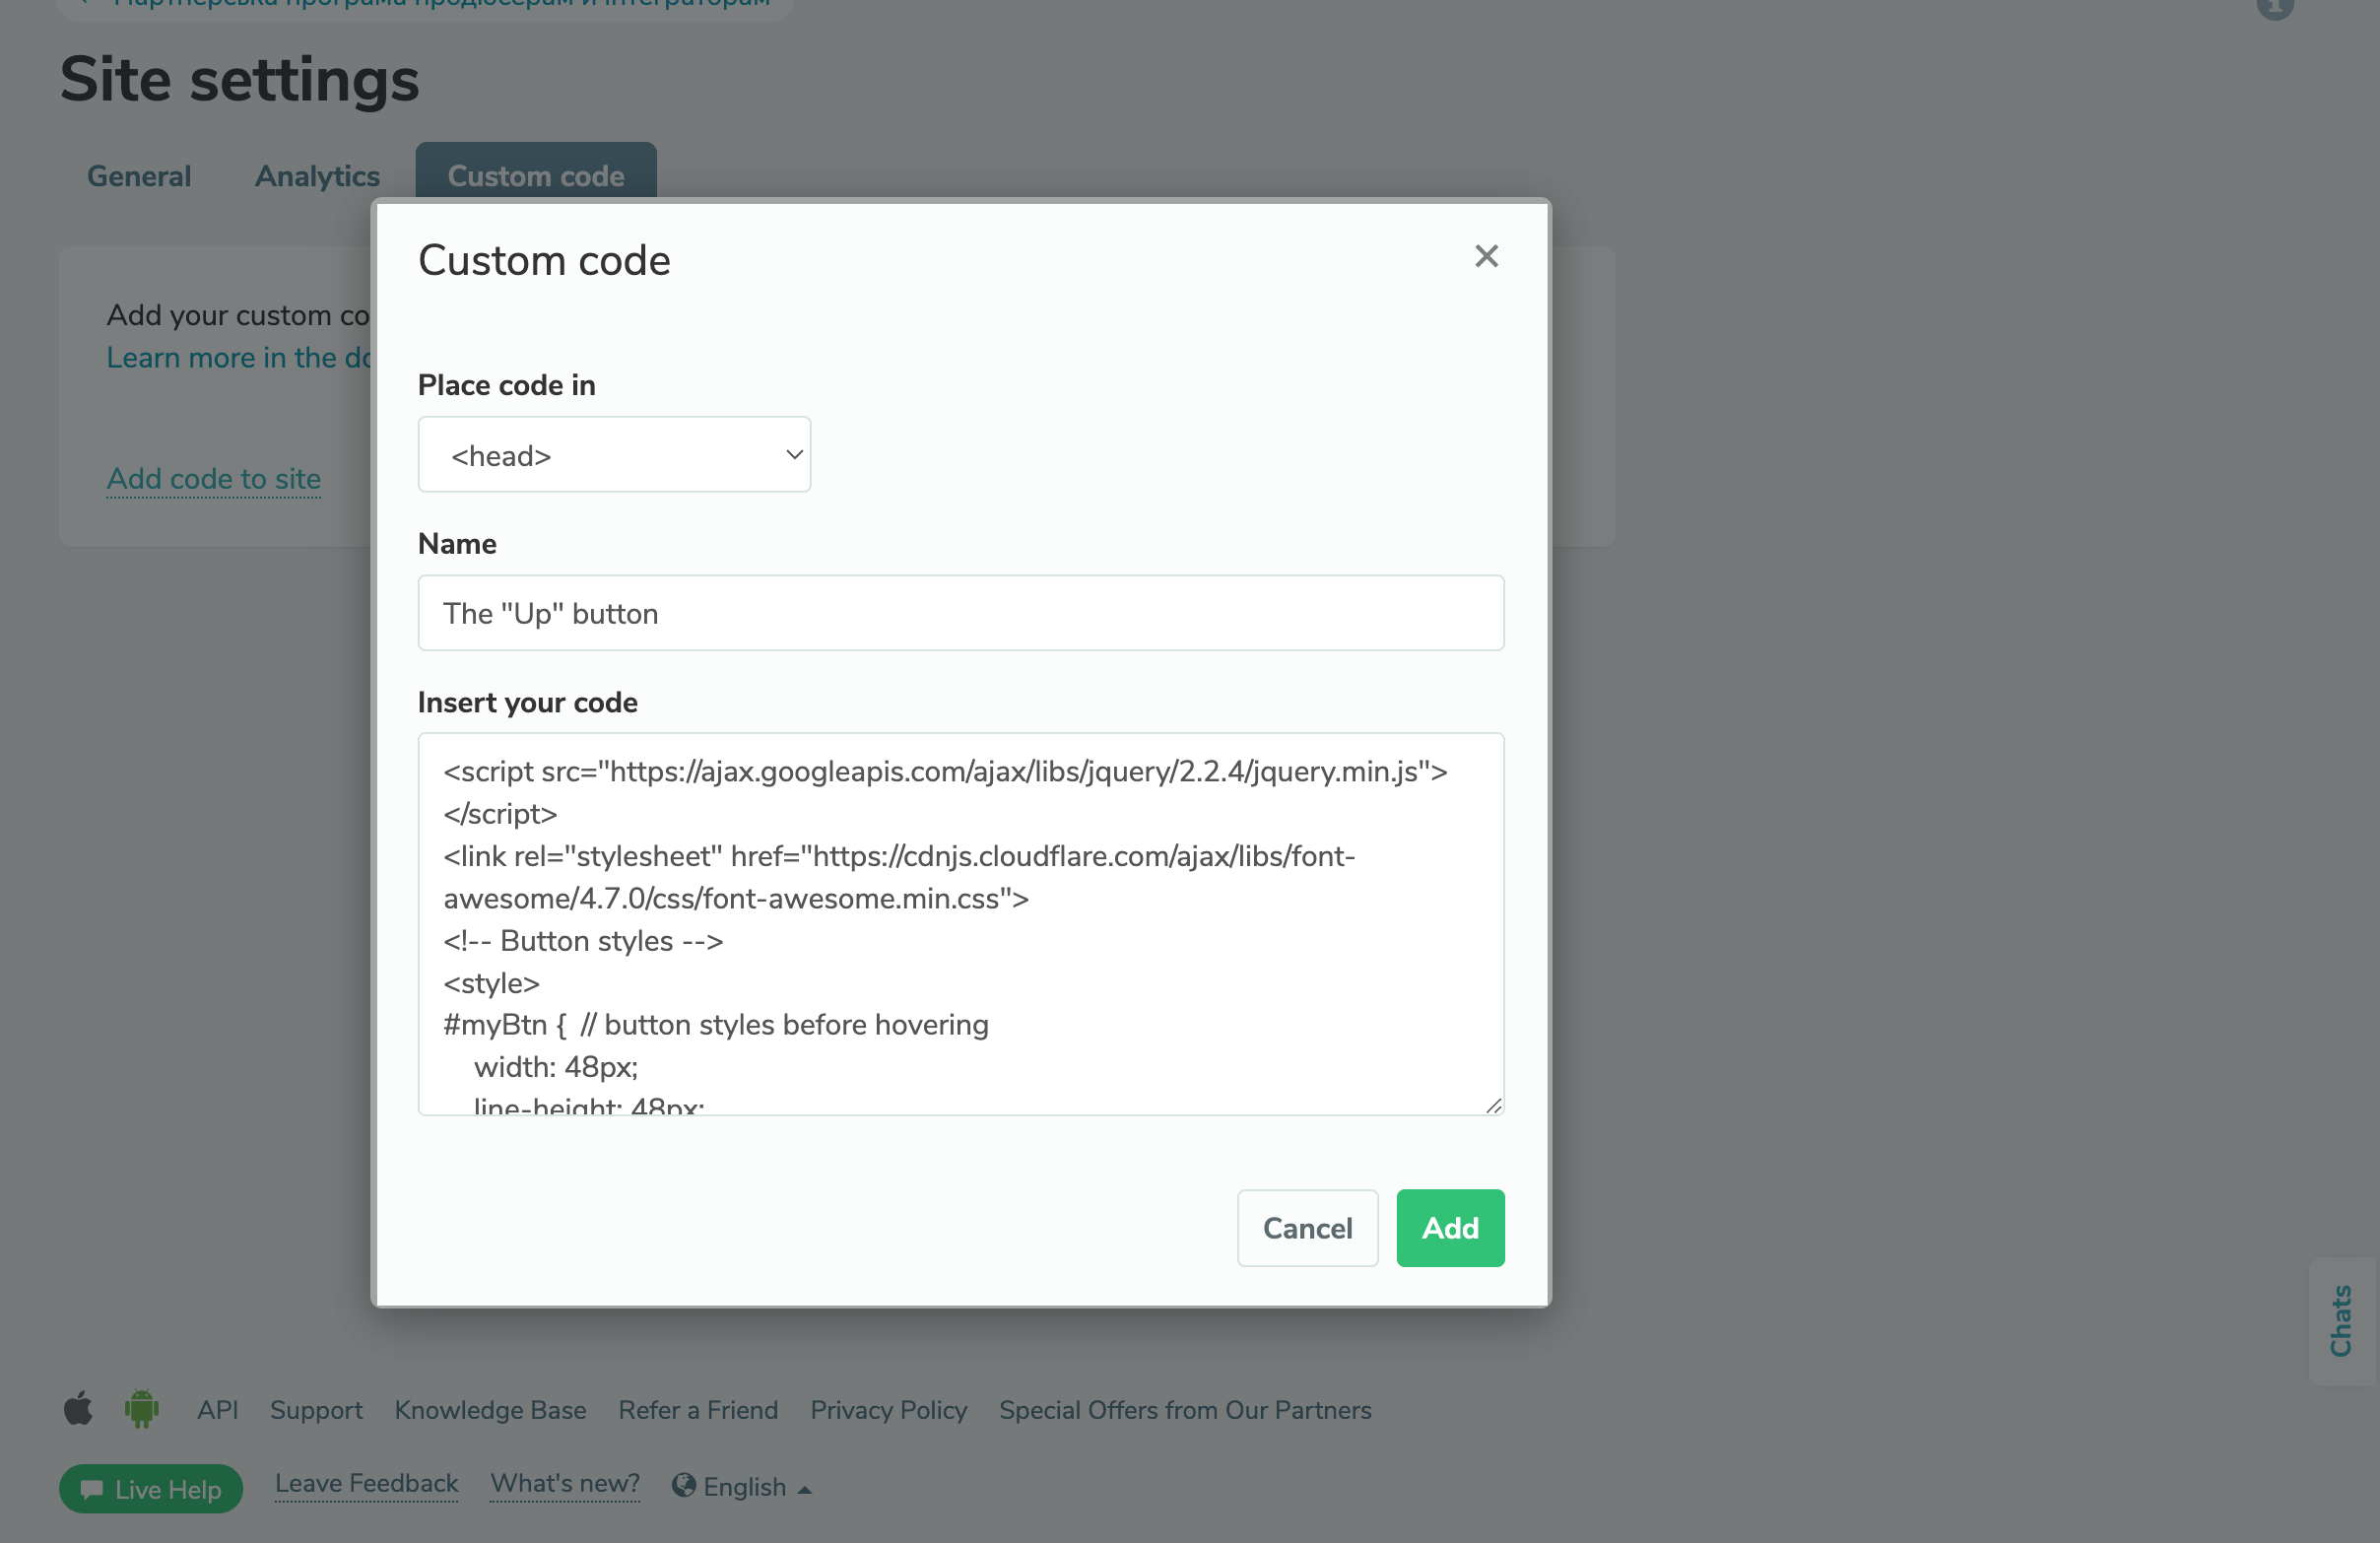Image resolution: width=2380 pixels, height=1543 pixels.
Task: Open the Place code in dropdown
Action: pos(614,455)
